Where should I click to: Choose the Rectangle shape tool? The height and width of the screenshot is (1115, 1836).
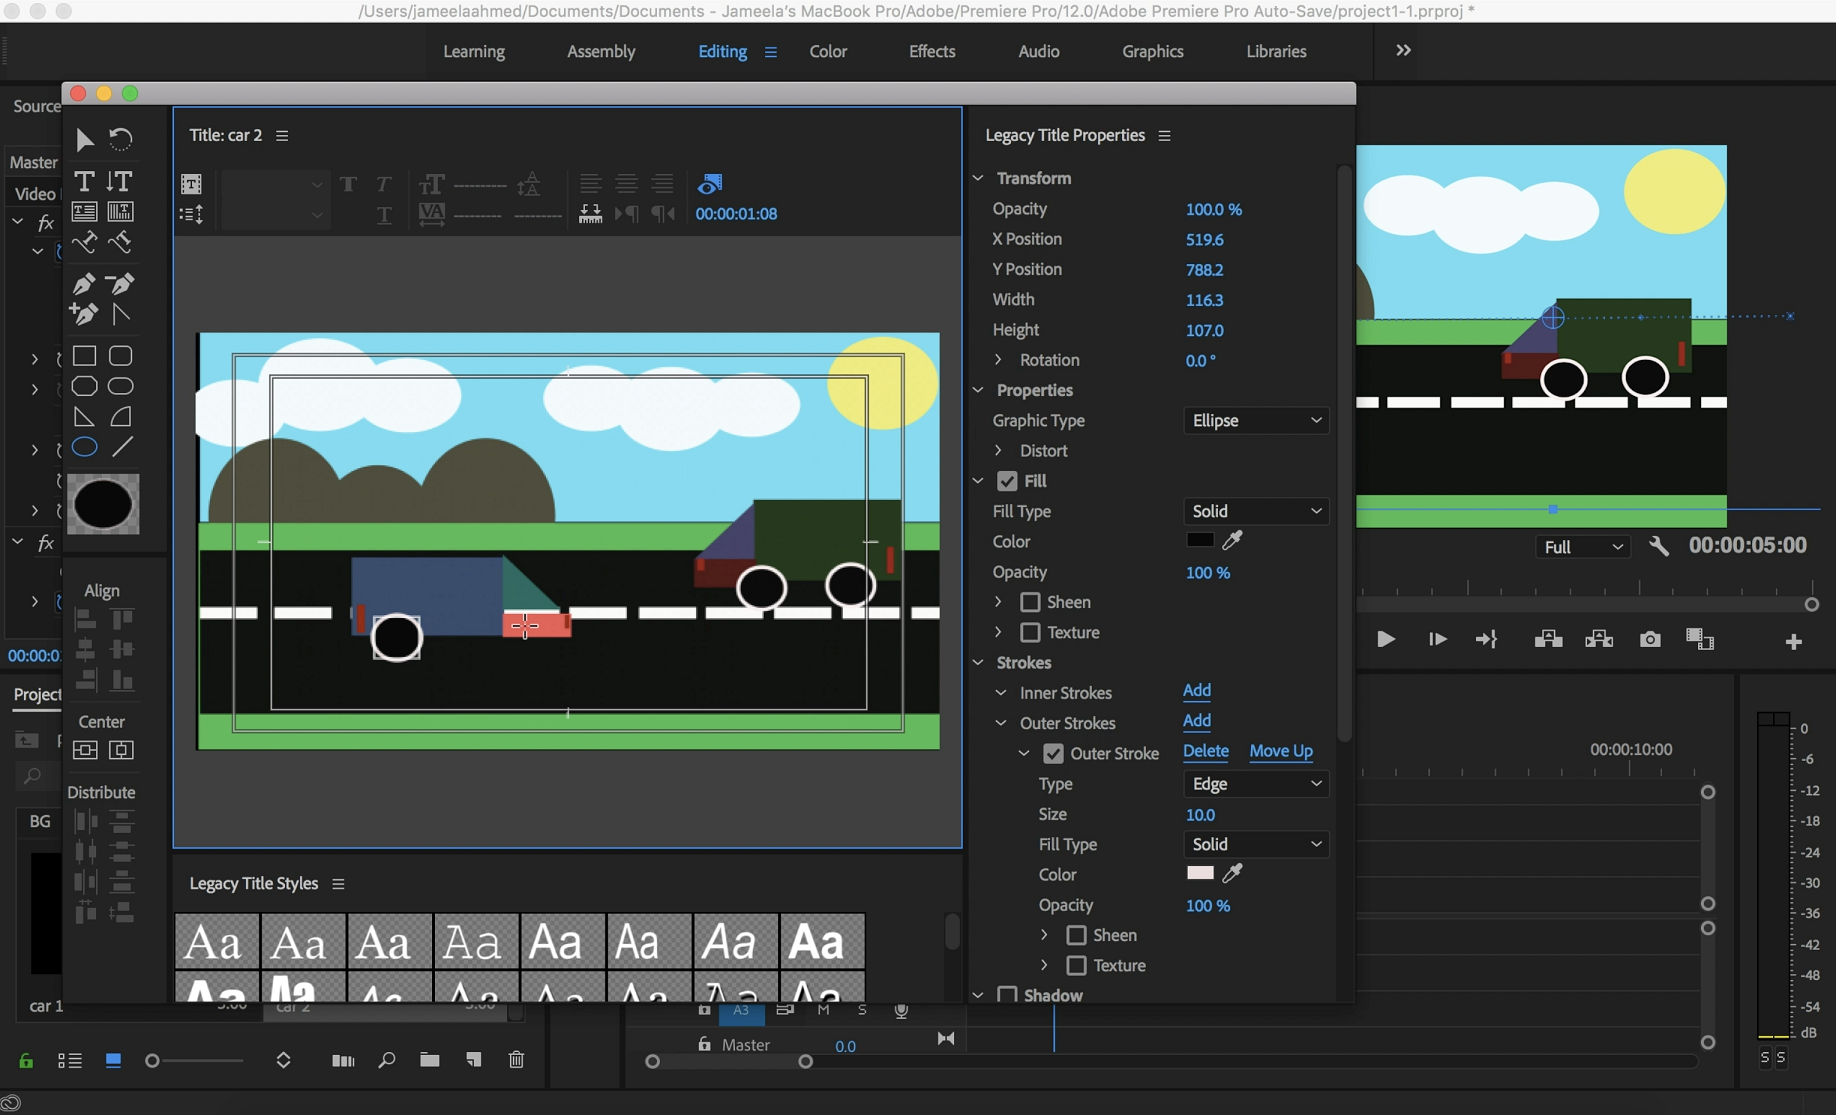(x=84, y=356)
